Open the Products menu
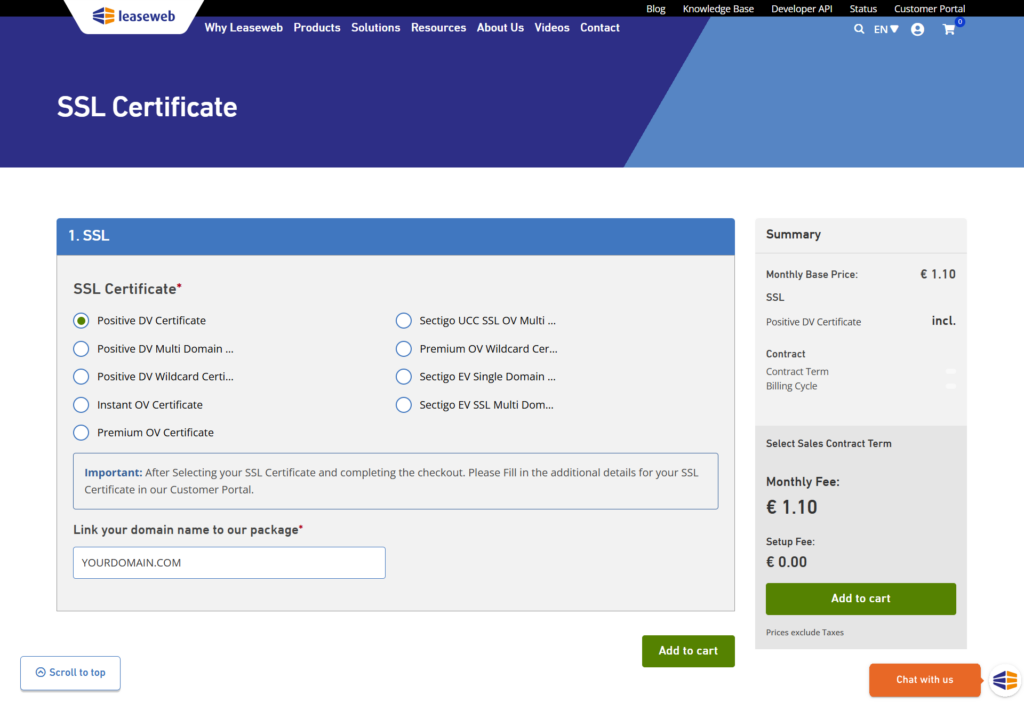1024x710 pixels. 317,27
